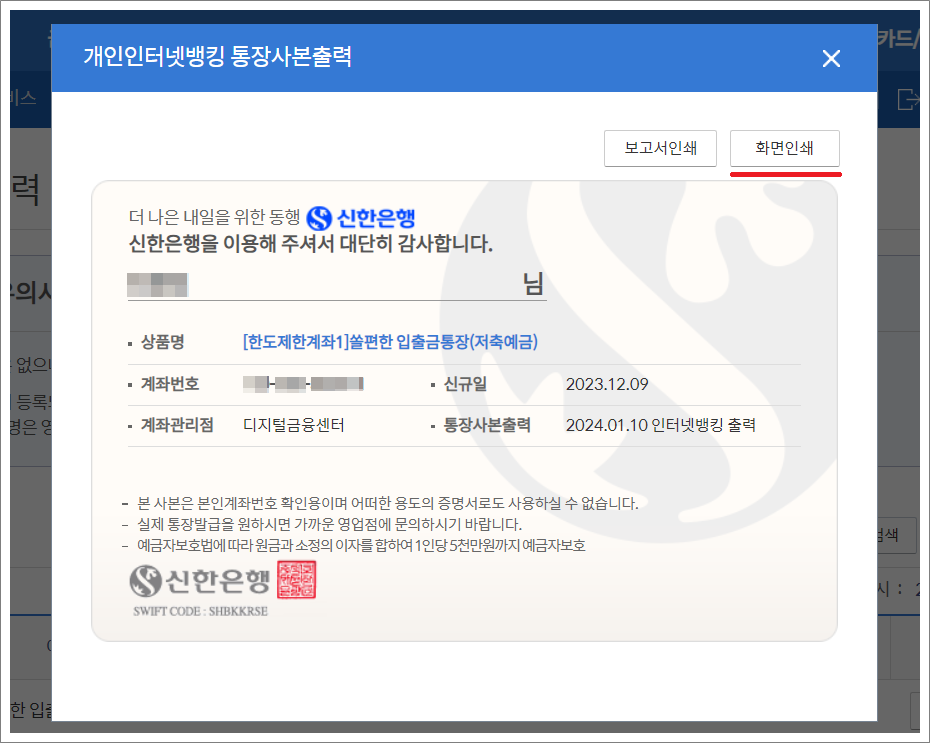Click the blue Shinhan Bank logo icon
Screen dimensions: 930x743
(x=319, y=218)
